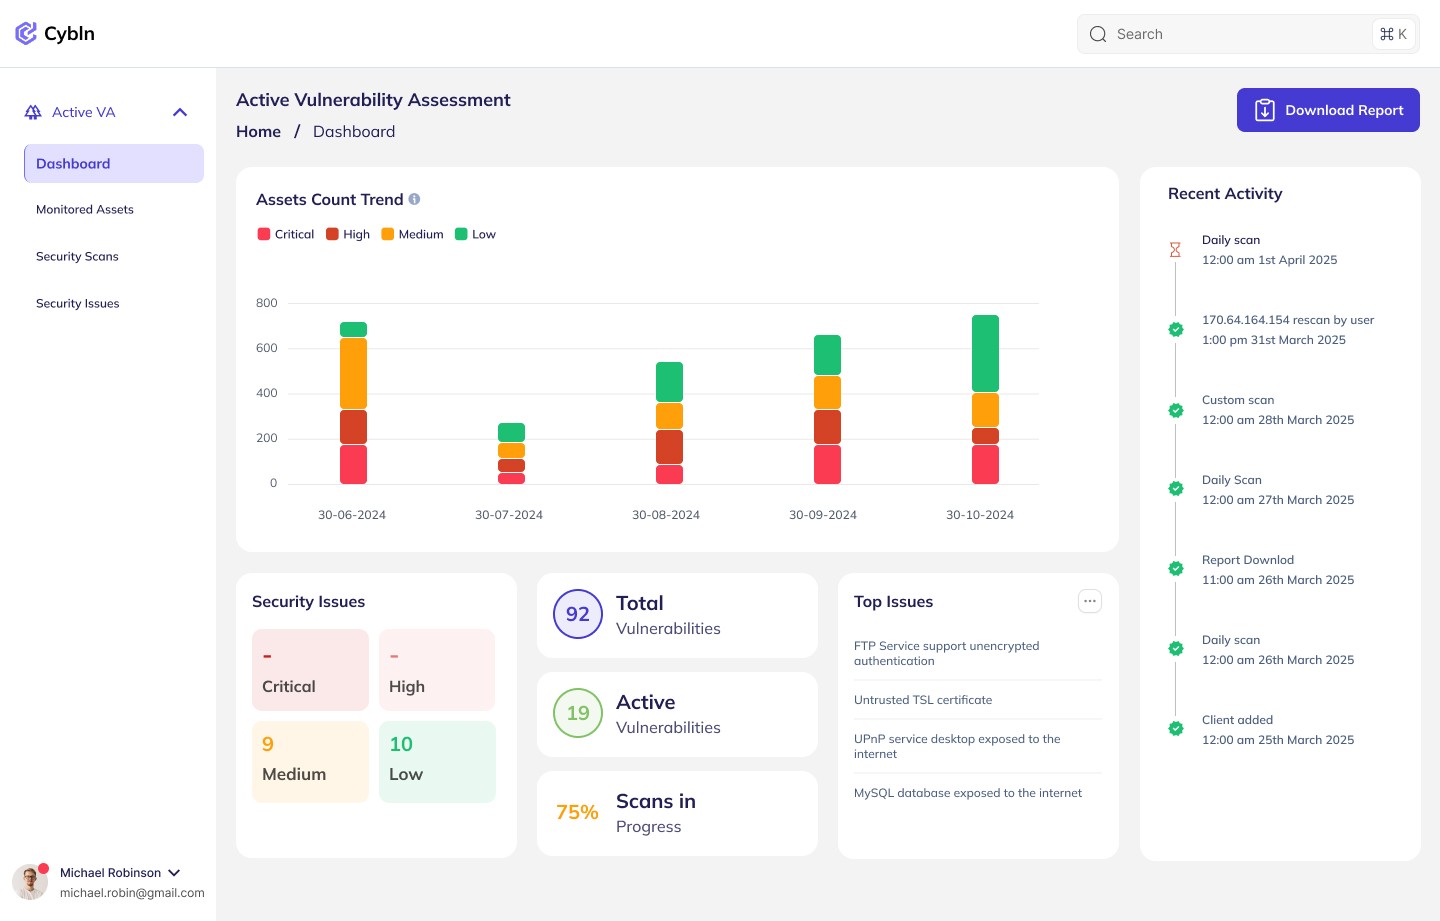Go to the Home breadcrumb link

[258, 131]
